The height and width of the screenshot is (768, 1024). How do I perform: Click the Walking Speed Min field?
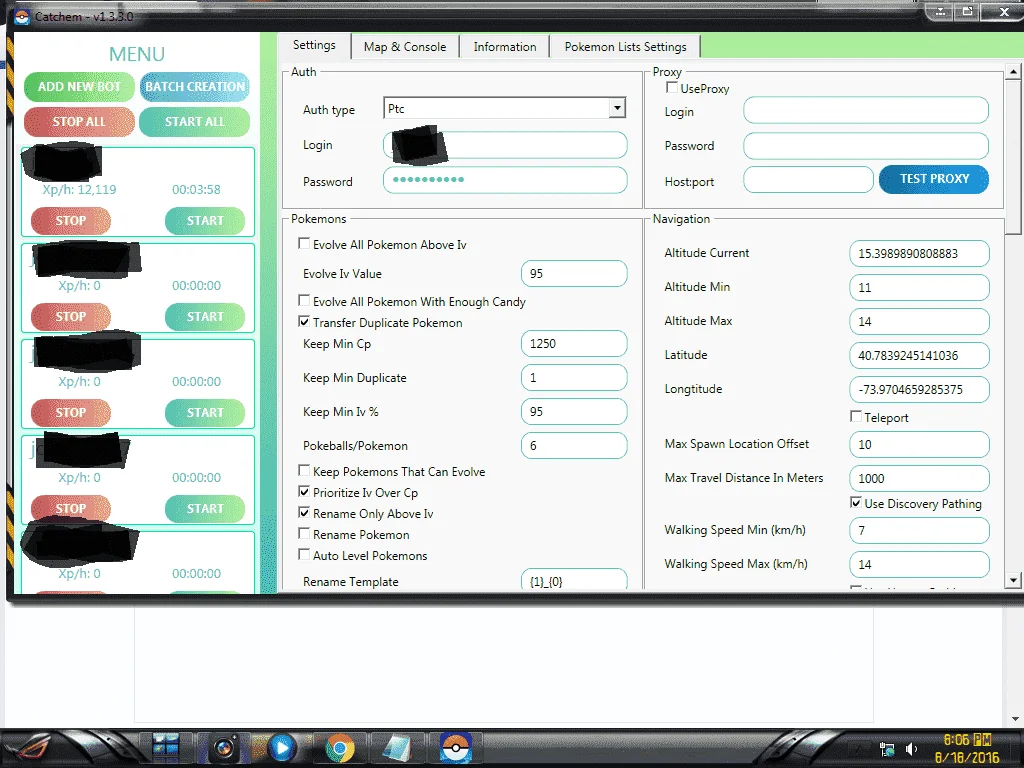[919, 530]
